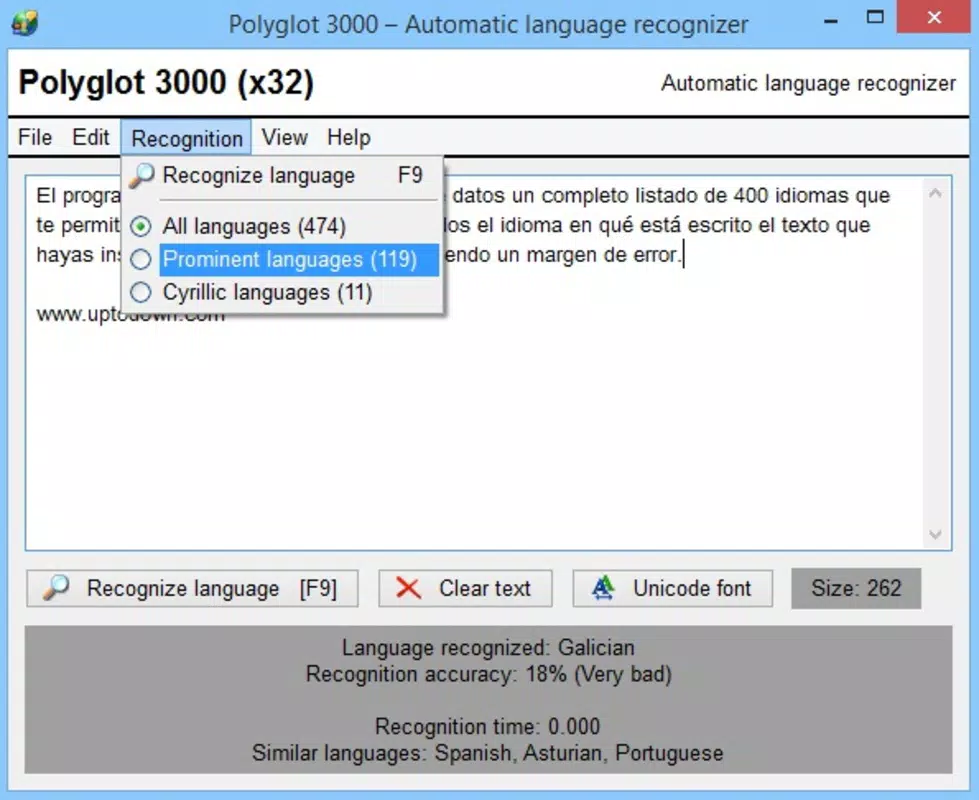The height and width of the screenshot is (800, 979).
Task: Select All languages (474) radio button
Action: (141, 226)
